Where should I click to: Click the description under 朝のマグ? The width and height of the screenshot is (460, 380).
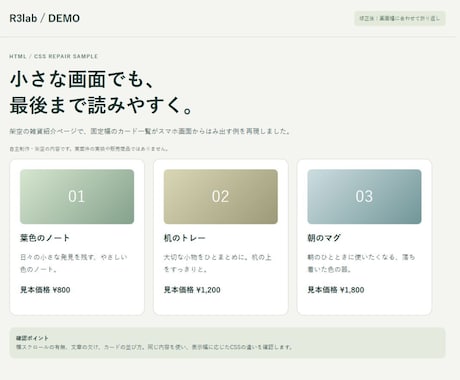pyautogui.click(x=361, y=263)
